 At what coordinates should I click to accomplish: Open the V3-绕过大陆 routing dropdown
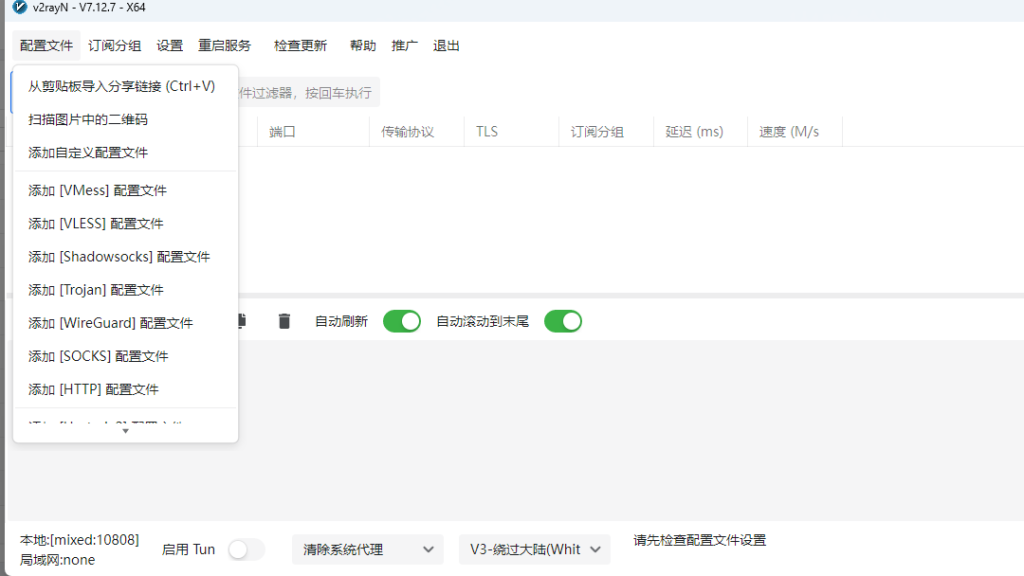point(533,549)
